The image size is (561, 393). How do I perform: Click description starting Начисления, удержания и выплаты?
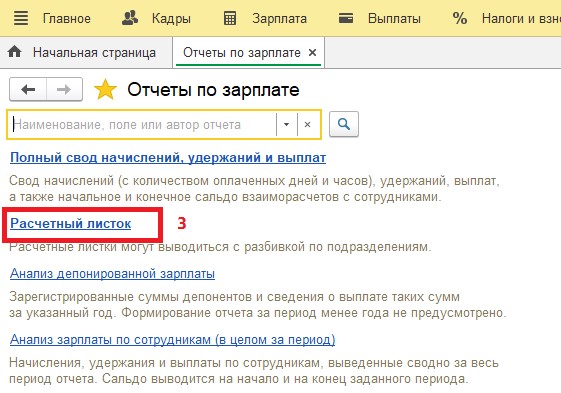coord(254,370)
